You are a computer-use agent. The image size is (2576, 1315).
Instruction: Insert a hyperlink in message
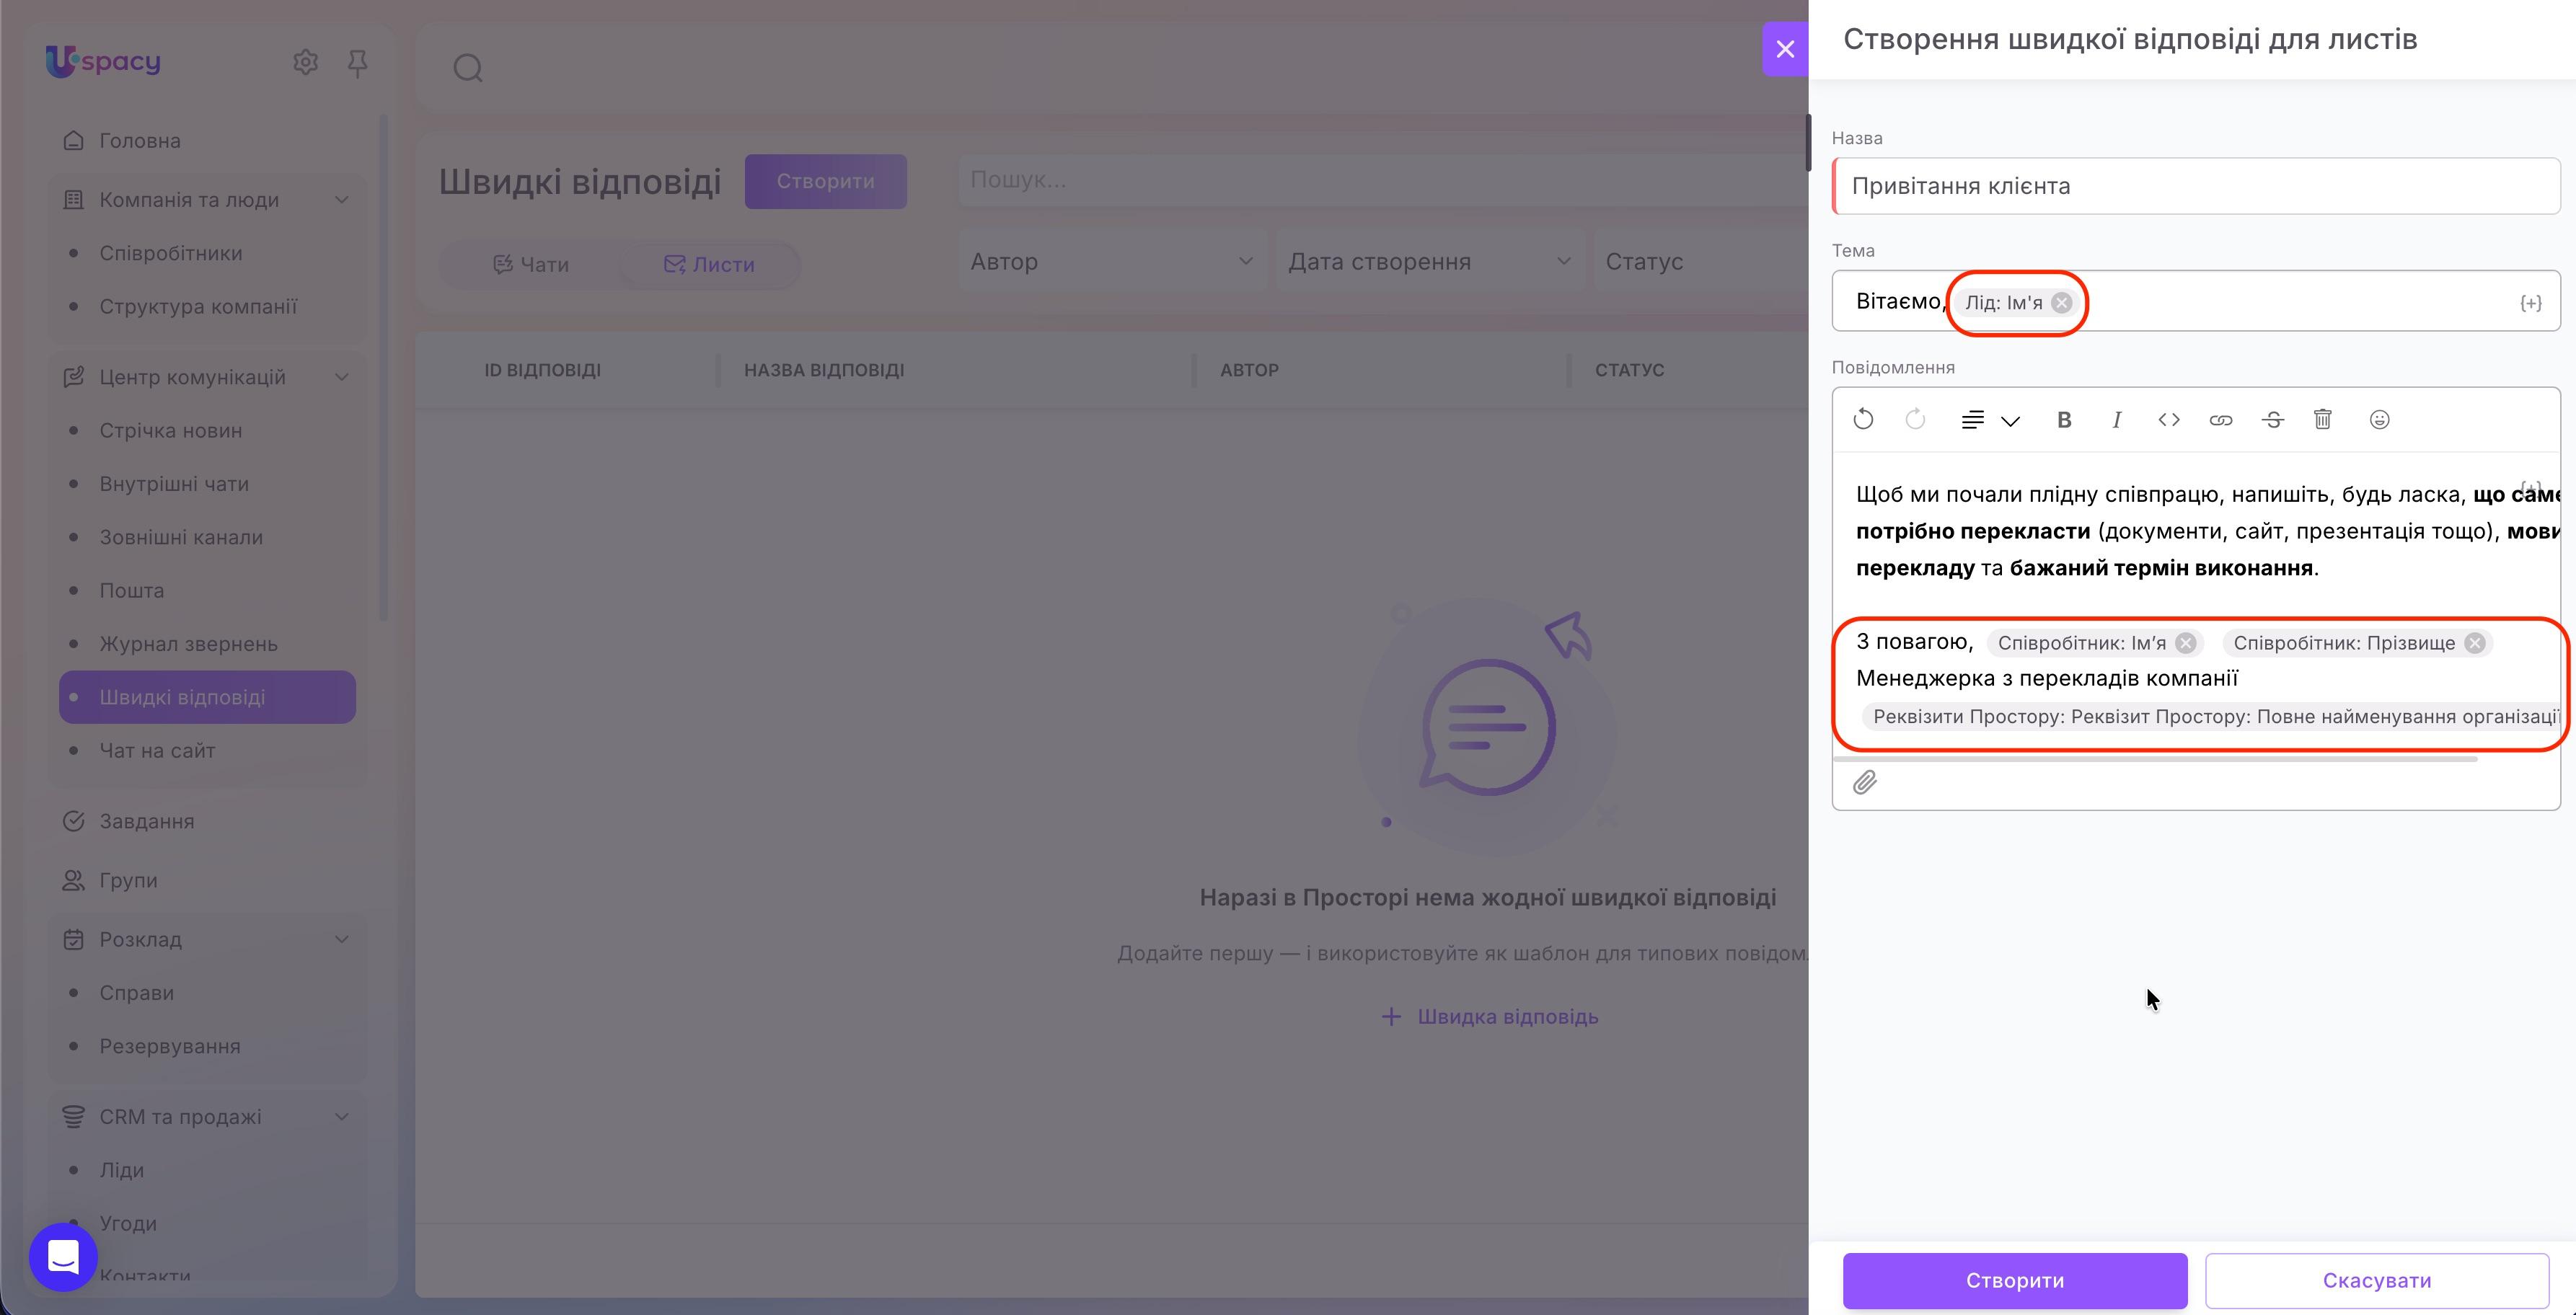pos(2220,420)
